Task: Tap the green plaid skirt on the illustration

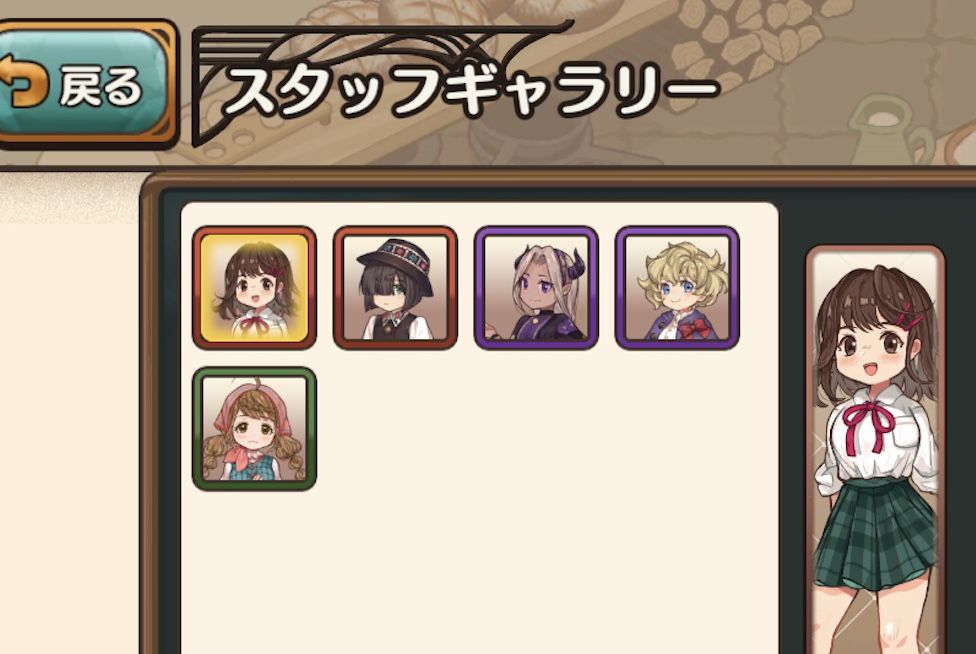Action: (x=876, y=535)
